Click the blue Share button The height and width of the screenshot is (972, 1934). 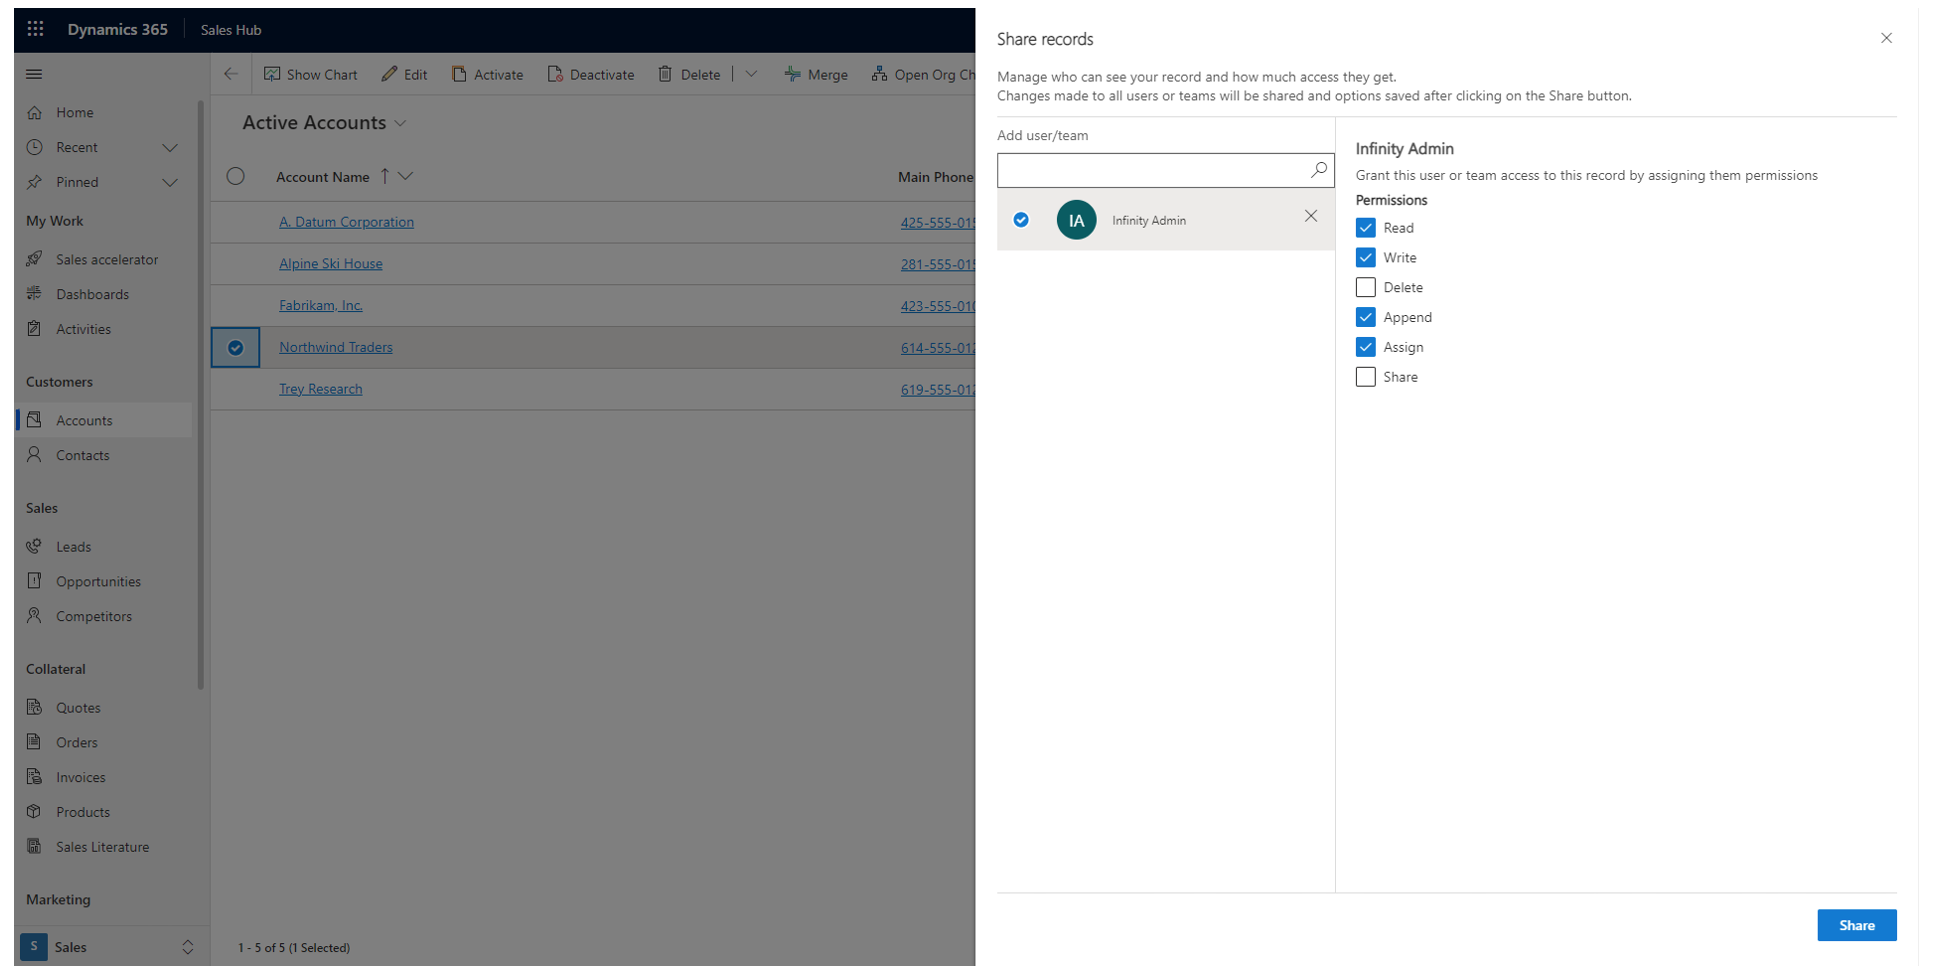[x=1856, y=925]
